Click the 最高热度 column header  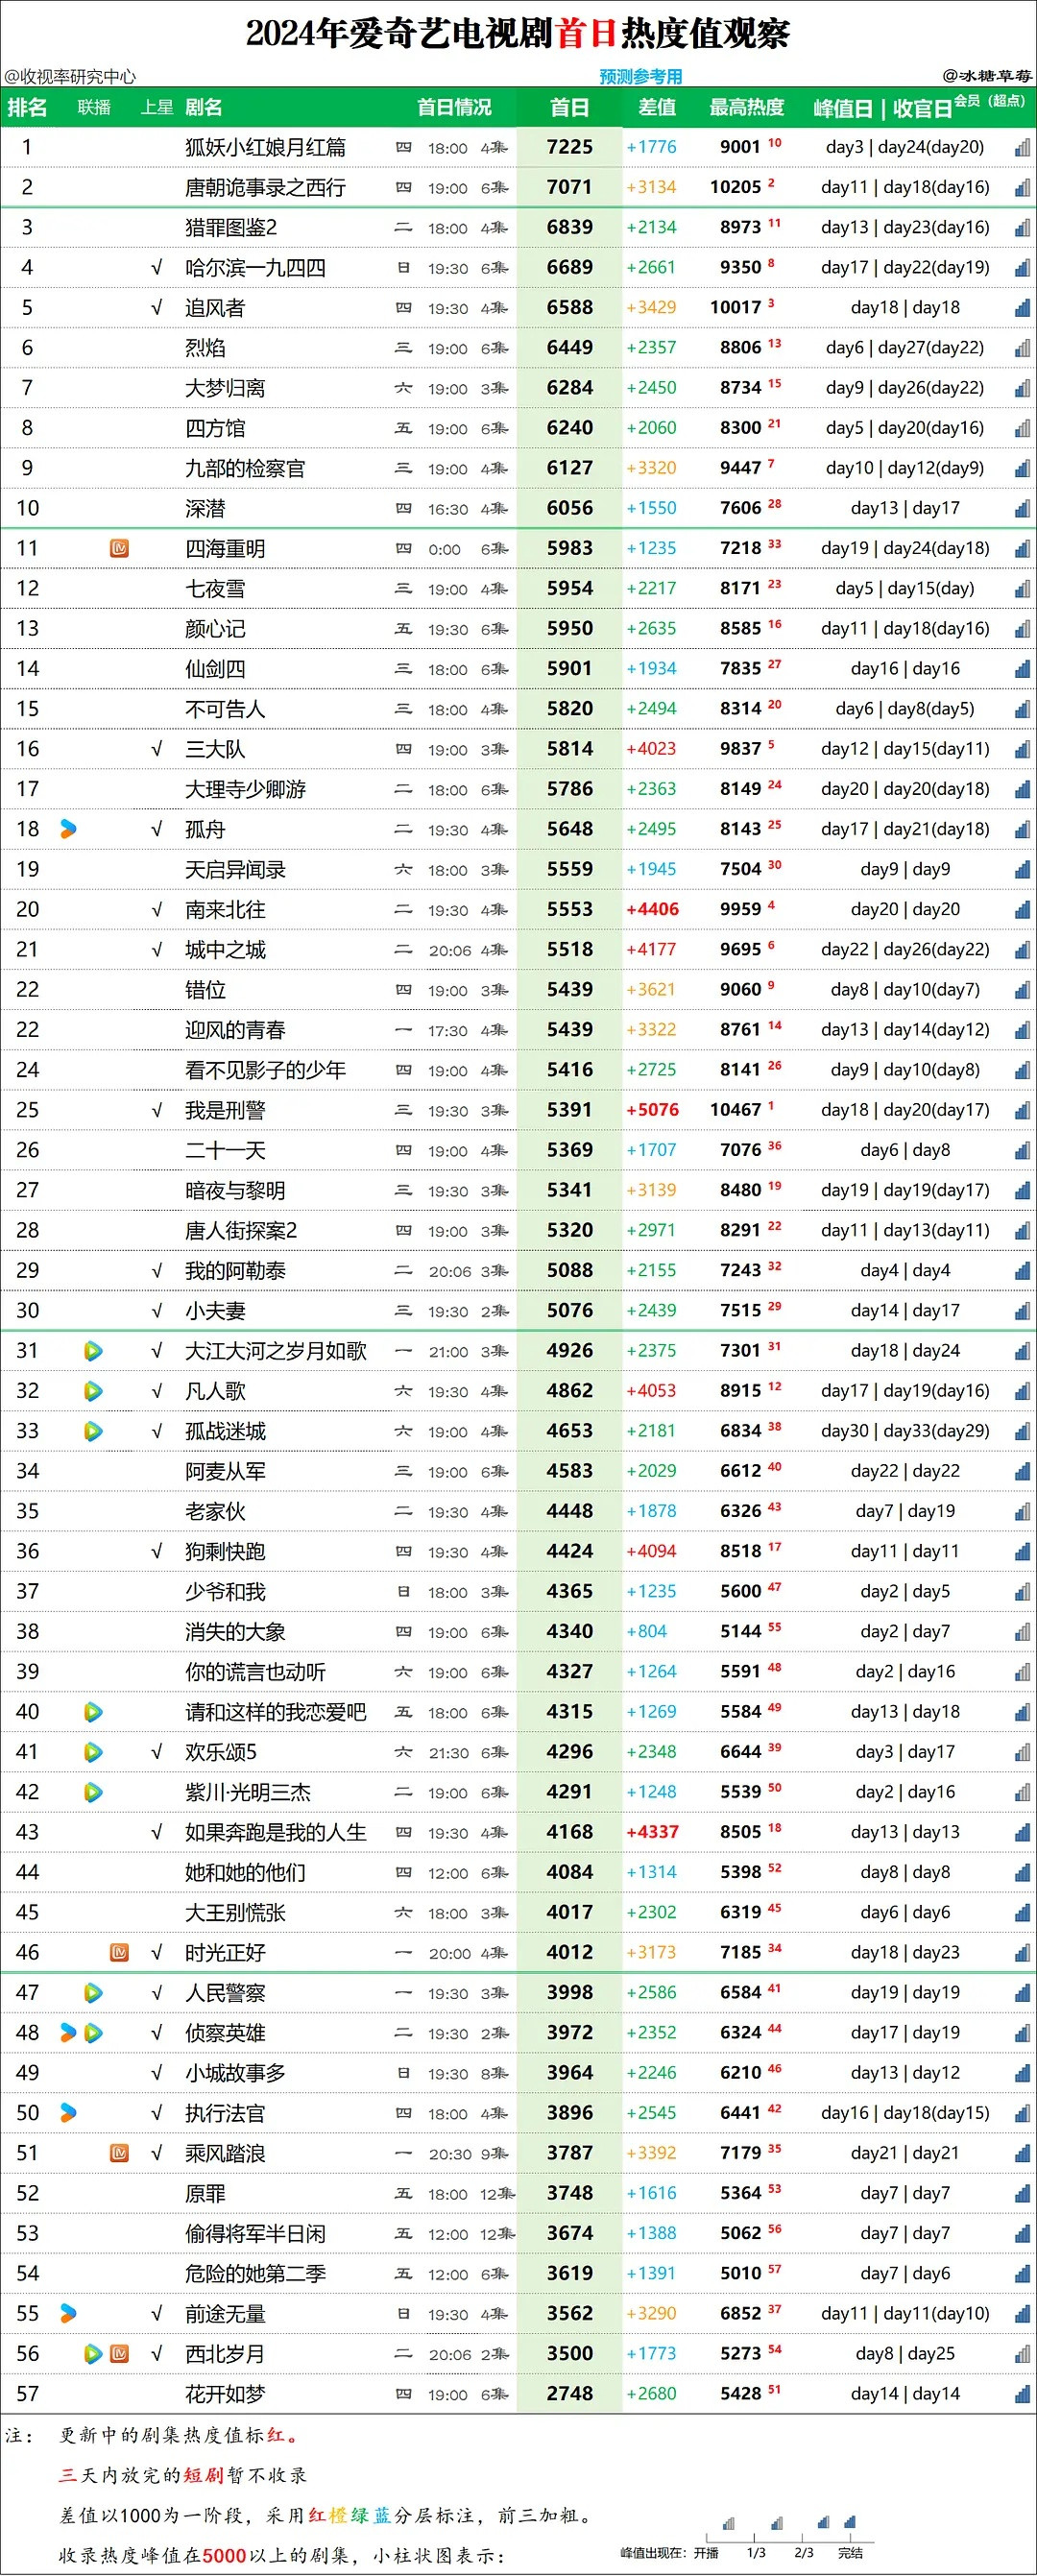coord(747,107)
